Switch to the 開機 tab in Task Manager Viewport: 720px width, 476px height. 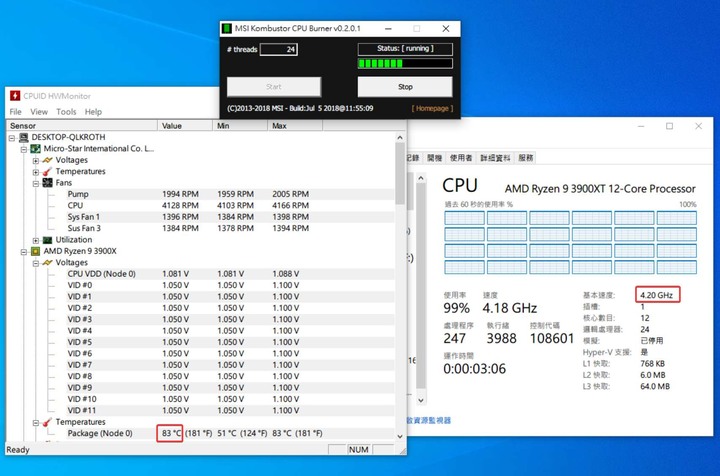[x=434, y=157]
